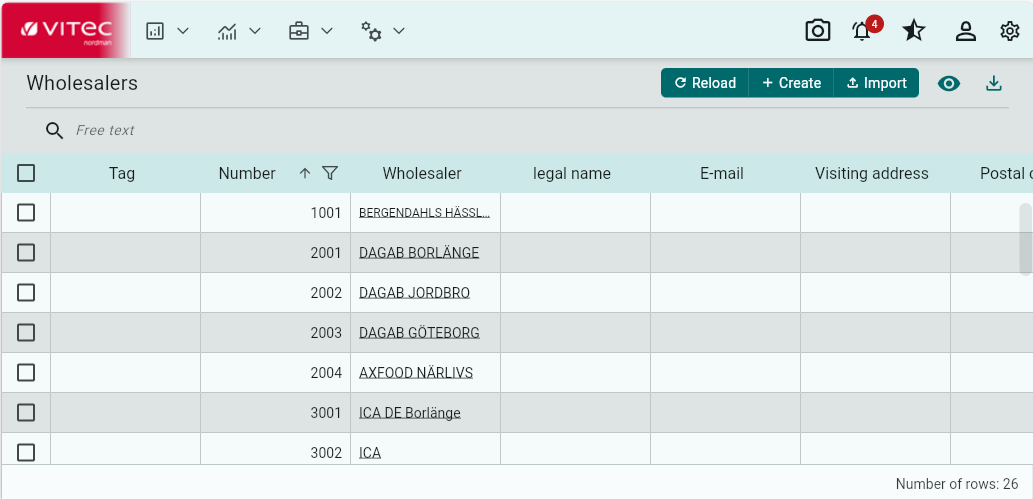Check the row 1001 checkbox
This screenshot has width=1033, height=499.
click(26, 212)
